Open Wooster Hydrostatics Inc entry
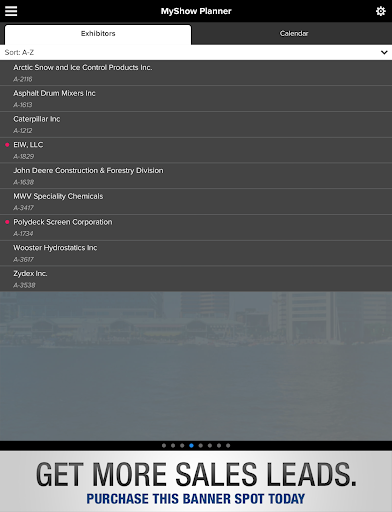This screenshot has height=512, width=392. pyautogui.click(x=196, y=253)
